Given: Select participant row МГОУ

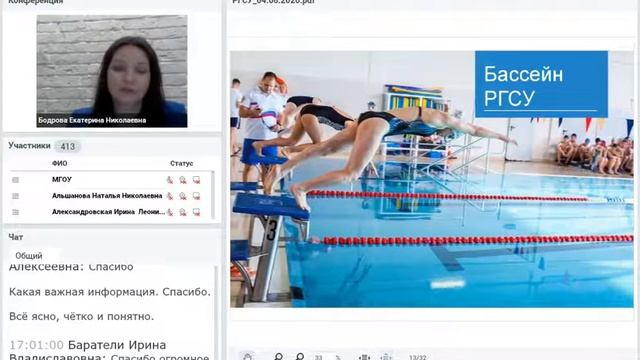Looking at the screenshot, I should coord(108,180).
